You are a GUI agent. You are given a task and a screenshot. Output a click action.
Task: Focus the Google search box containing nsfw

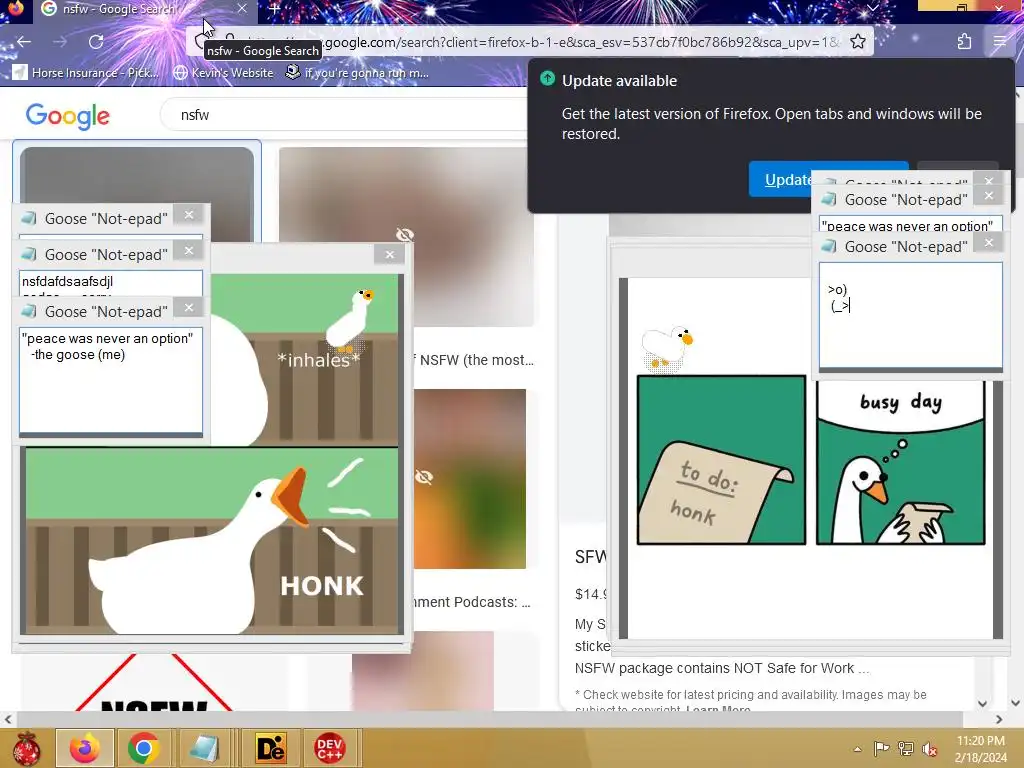pyautogui.click(x=346, y=115)
